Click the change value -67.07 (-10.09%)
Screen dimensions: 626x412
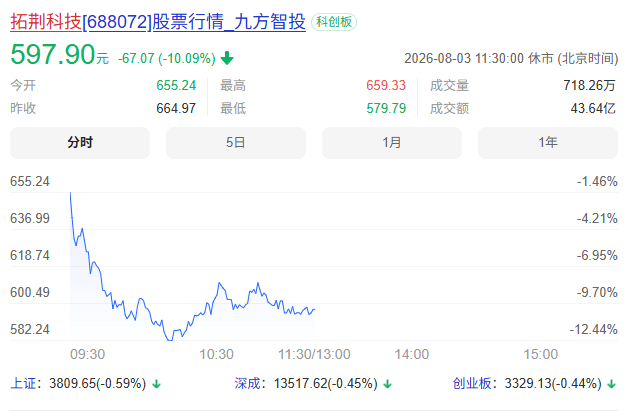click(x=166, y=58)
